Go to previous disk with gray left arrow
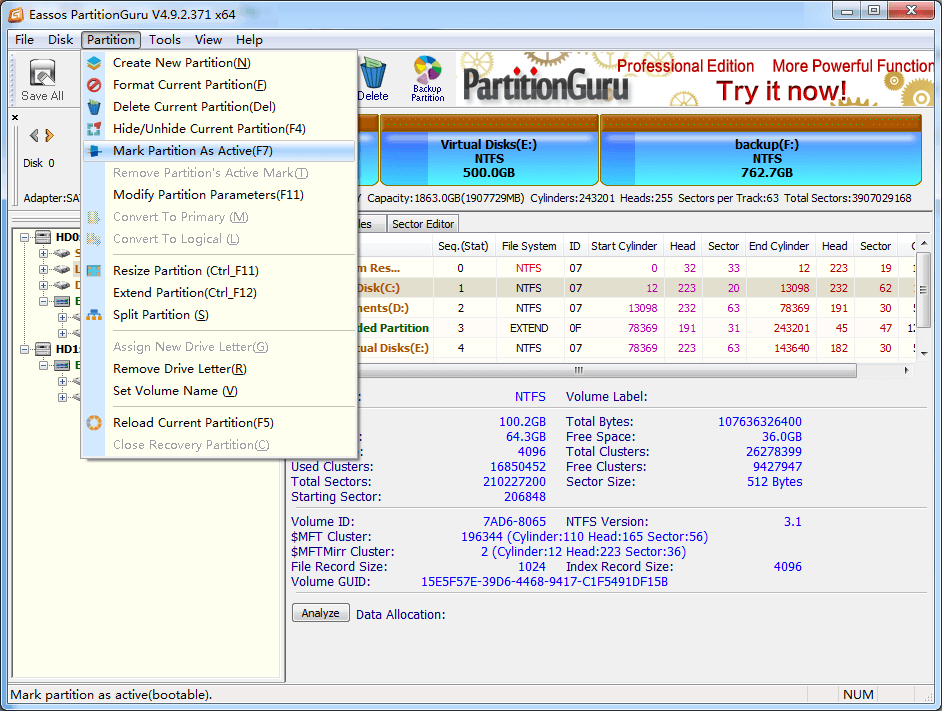This screenshot has height=711, width=942. (x=34, y=135)
